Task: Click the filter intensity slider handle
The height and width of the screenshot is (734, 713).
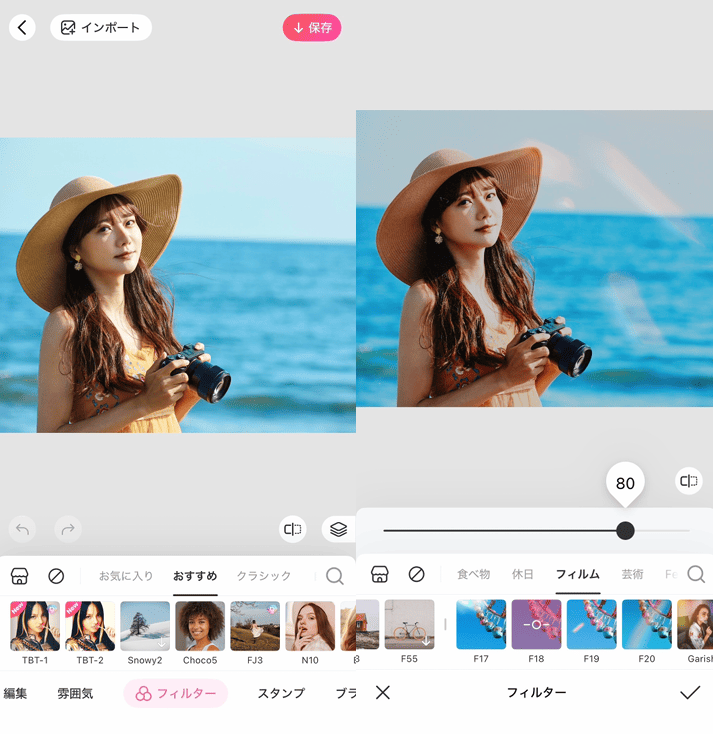Action: point(625,531)
